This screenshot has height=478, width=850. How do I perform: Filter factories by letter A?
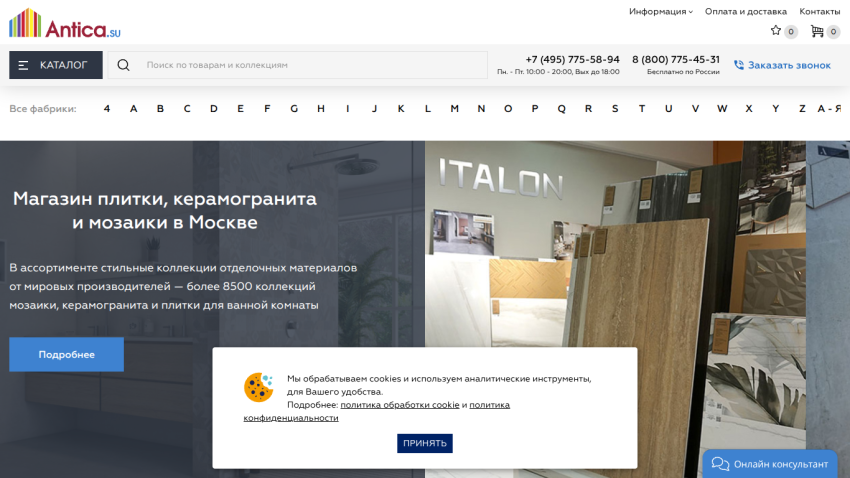point(133,109)
